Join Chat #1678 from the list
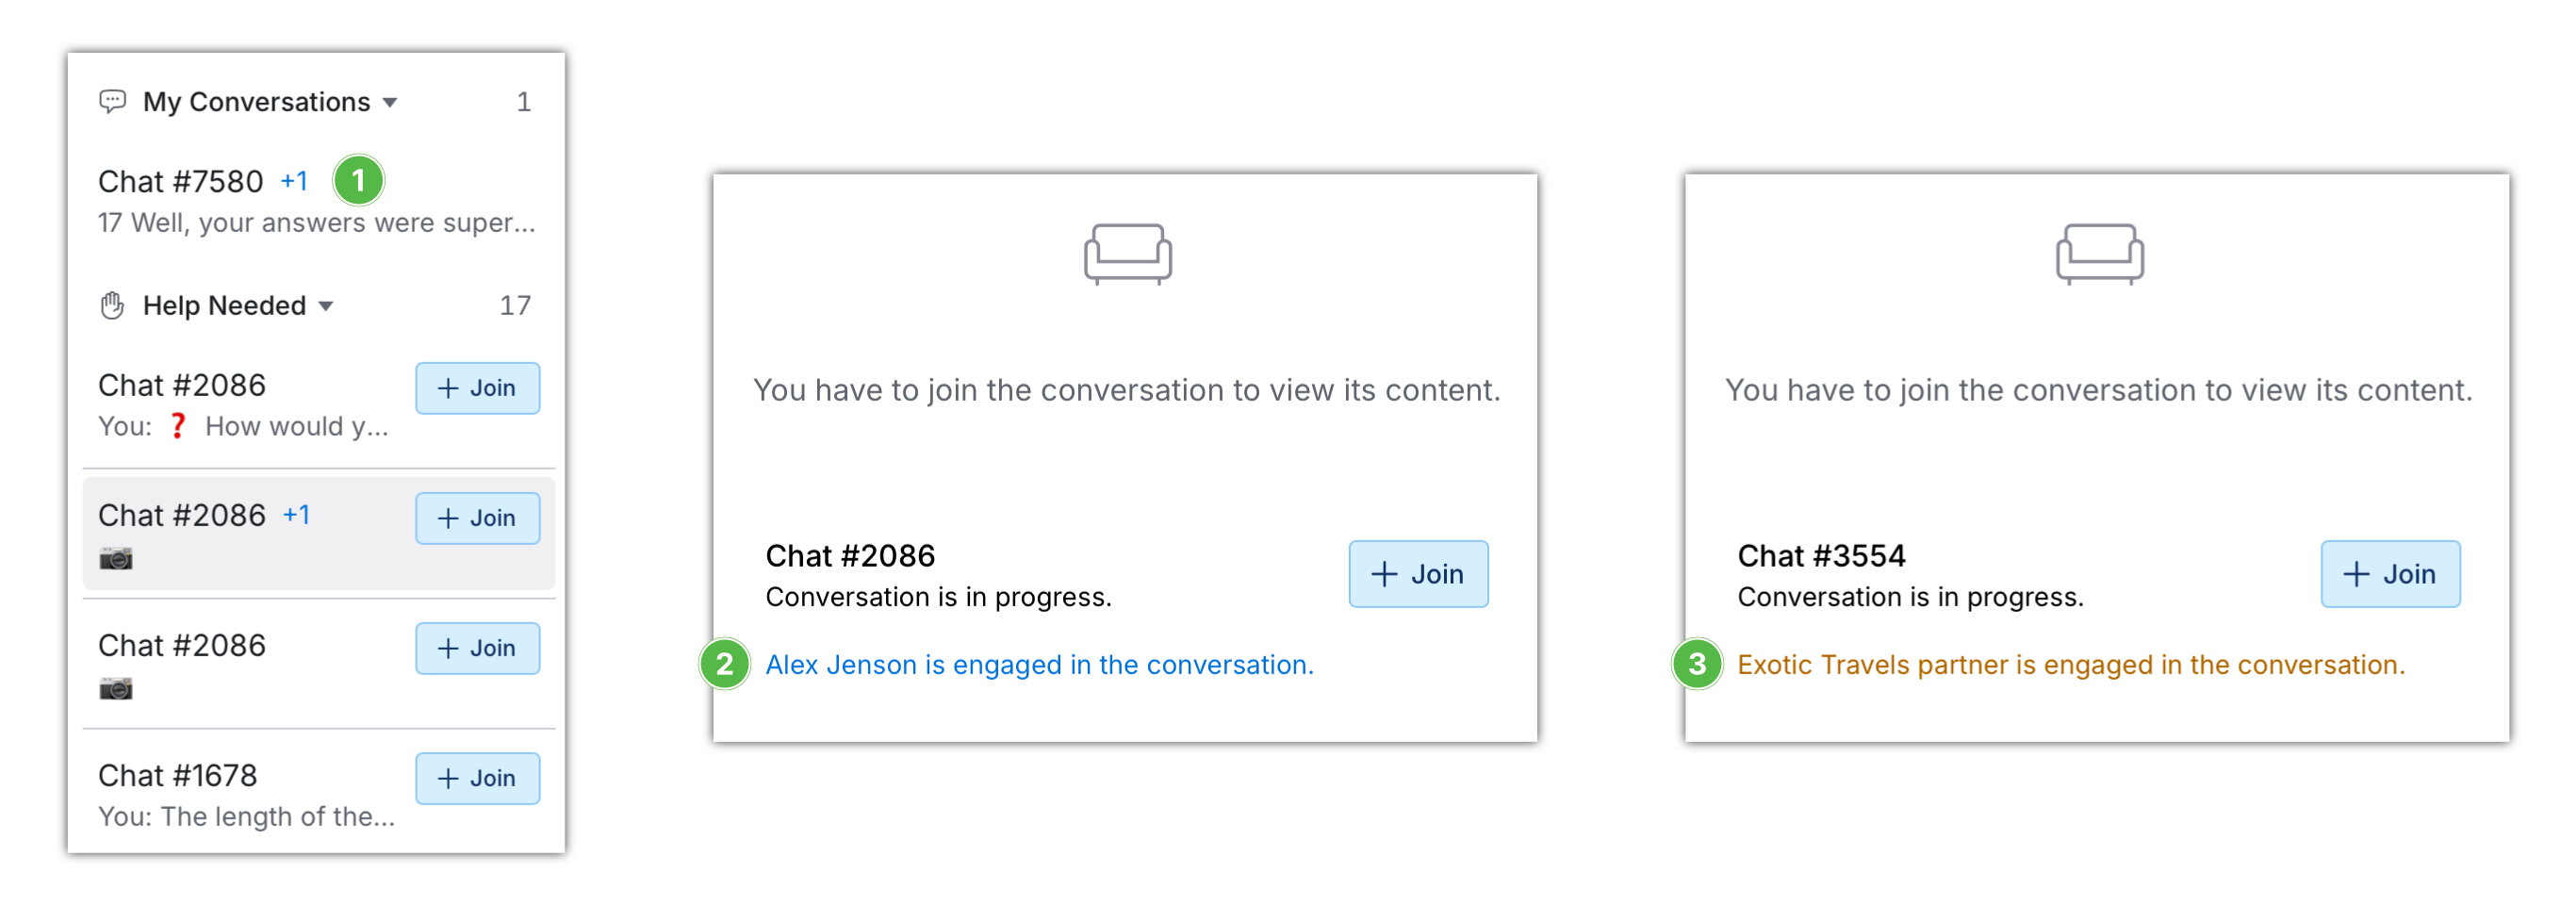Viewport: 2576px width, 906px height. pyautogui.click(x=477, y=778)
